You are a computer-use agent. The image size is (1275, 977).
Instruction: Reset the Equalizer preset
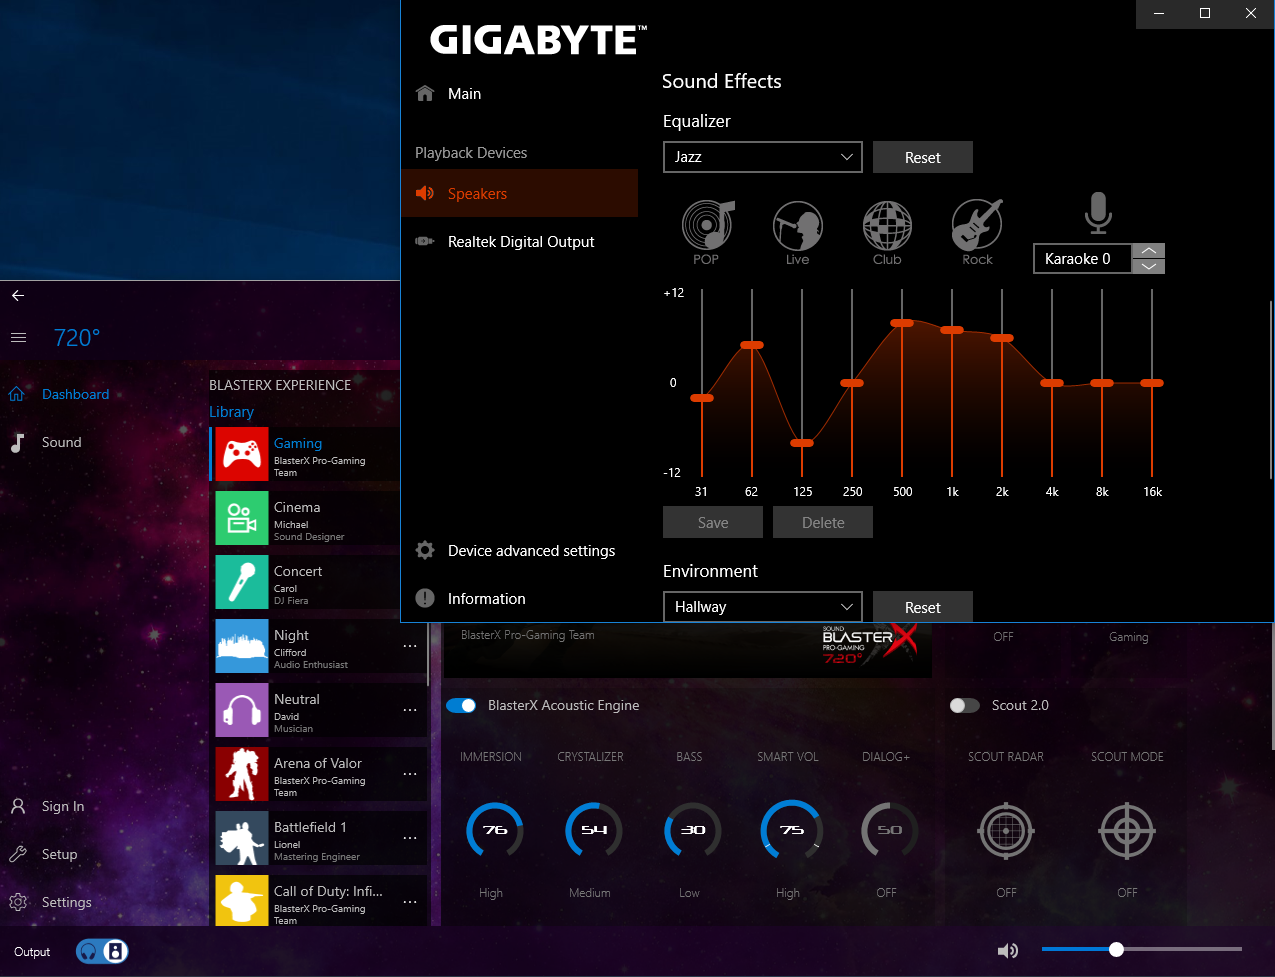pyautogui.click(x=922, y=157)
